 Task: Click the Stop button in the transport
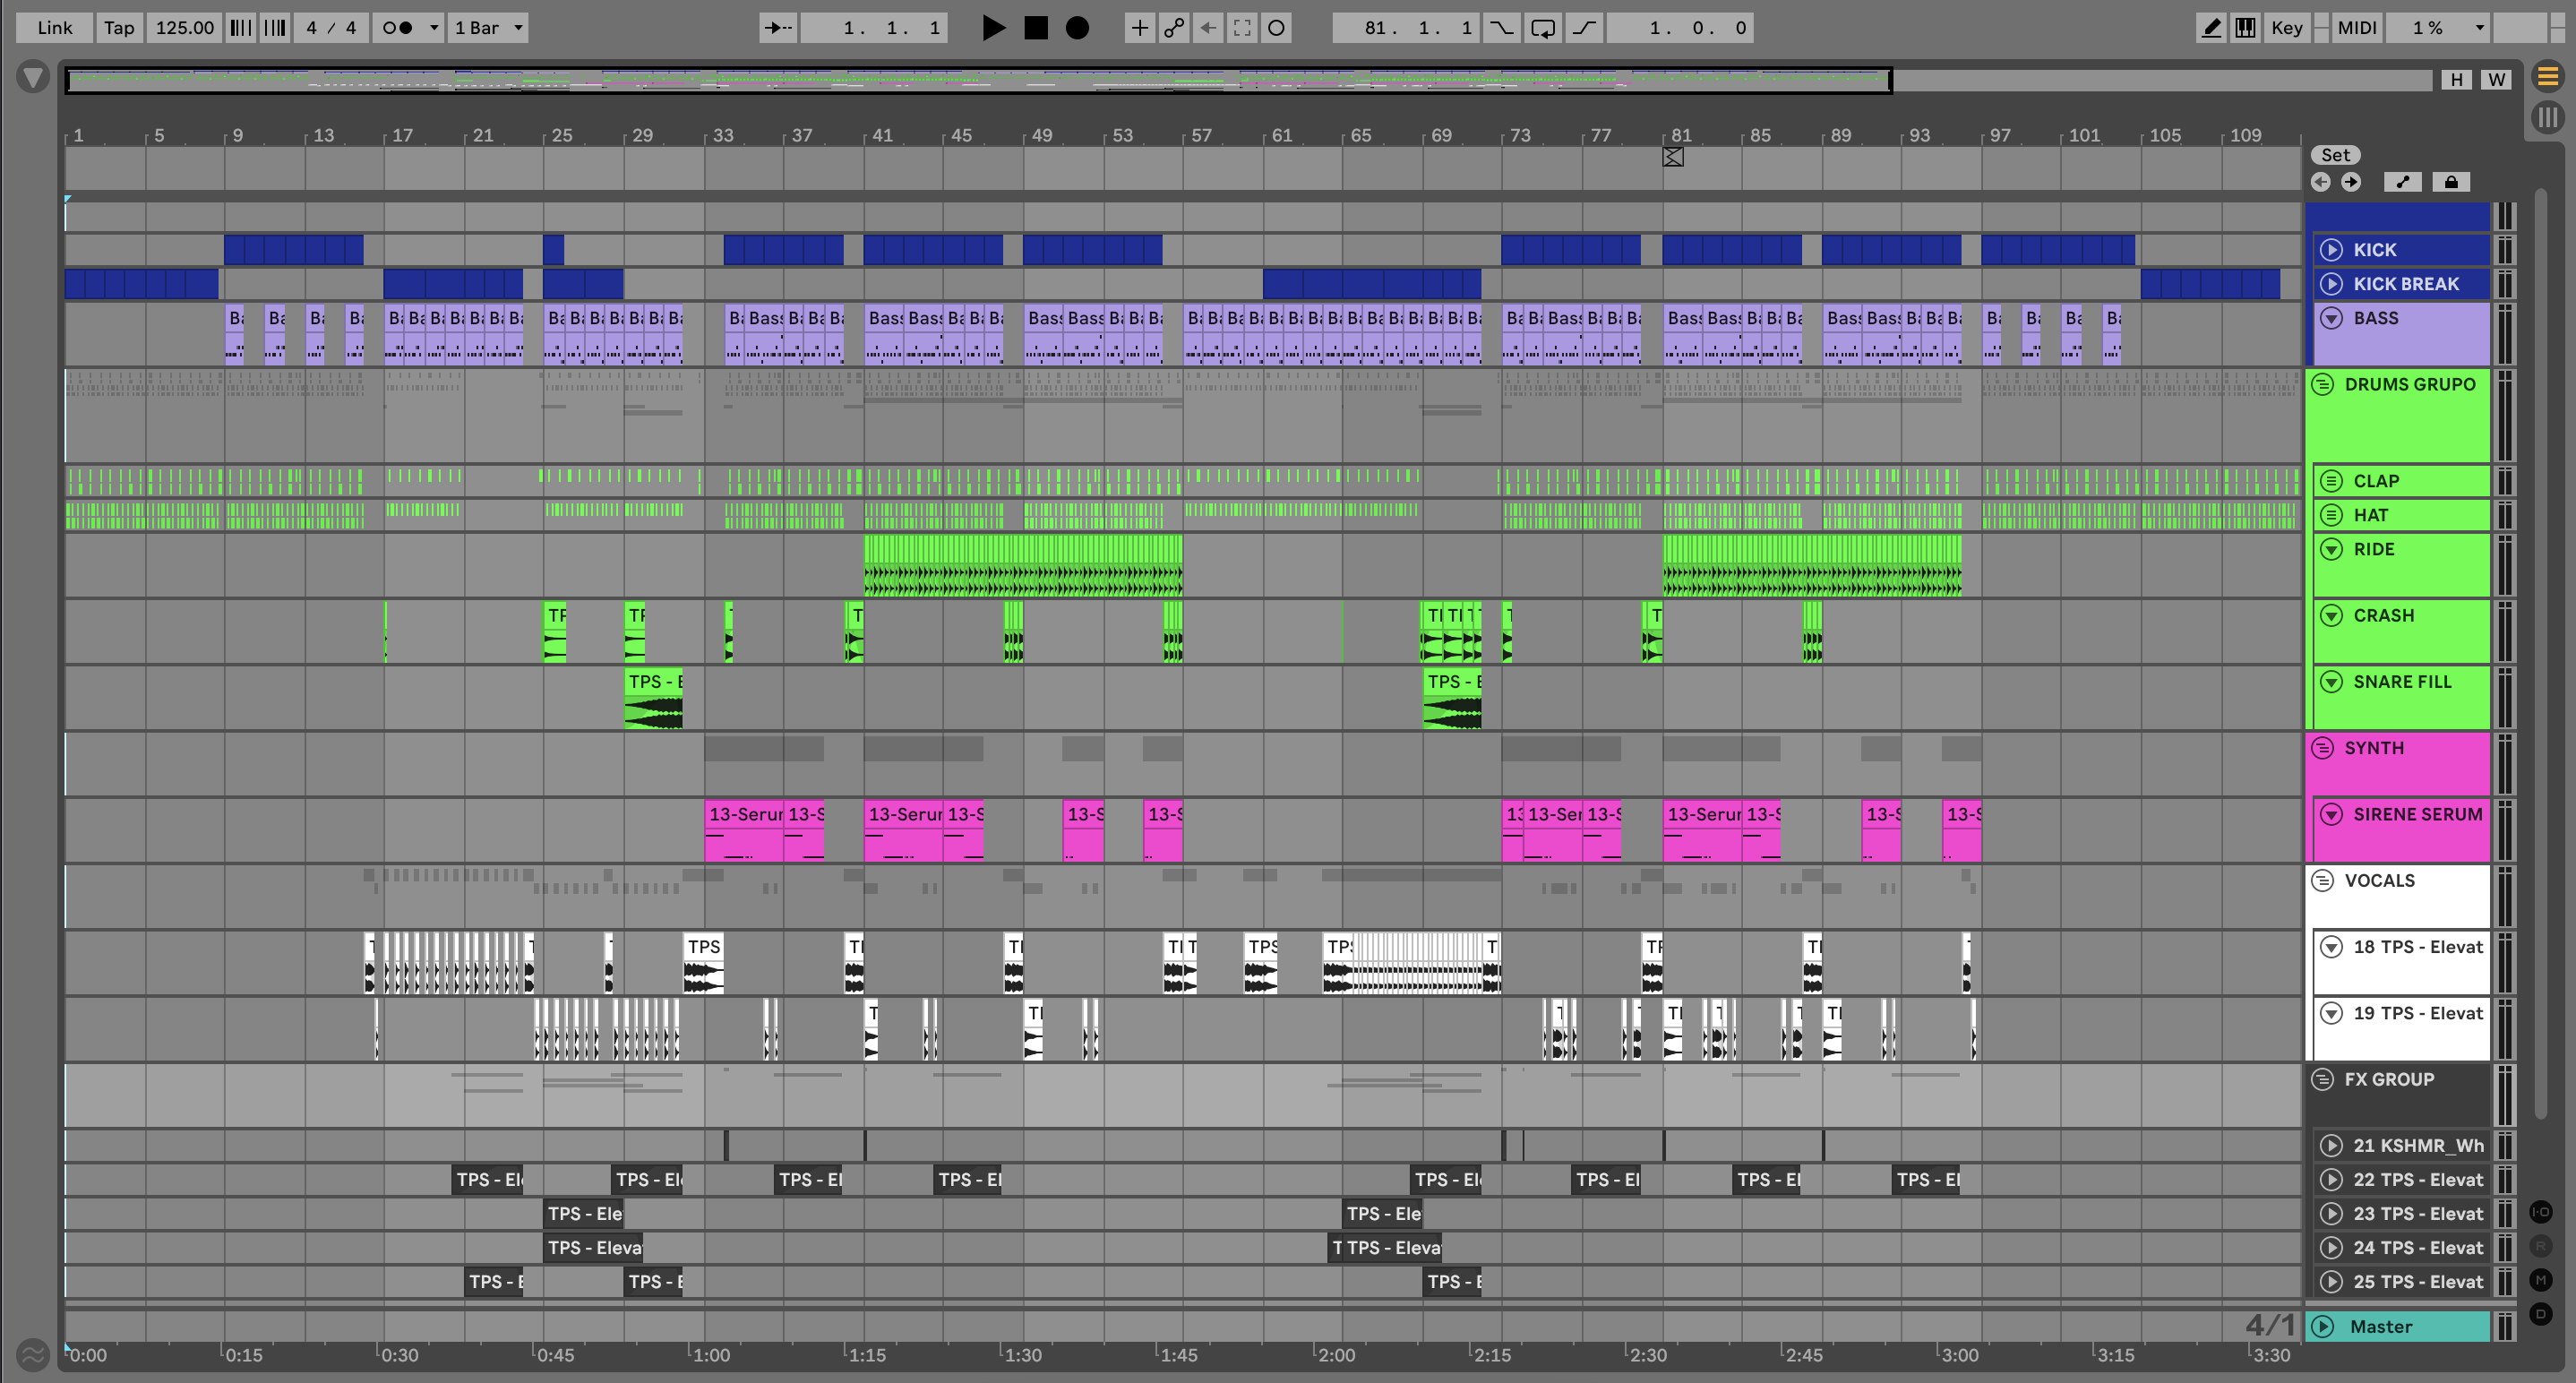1036,28
